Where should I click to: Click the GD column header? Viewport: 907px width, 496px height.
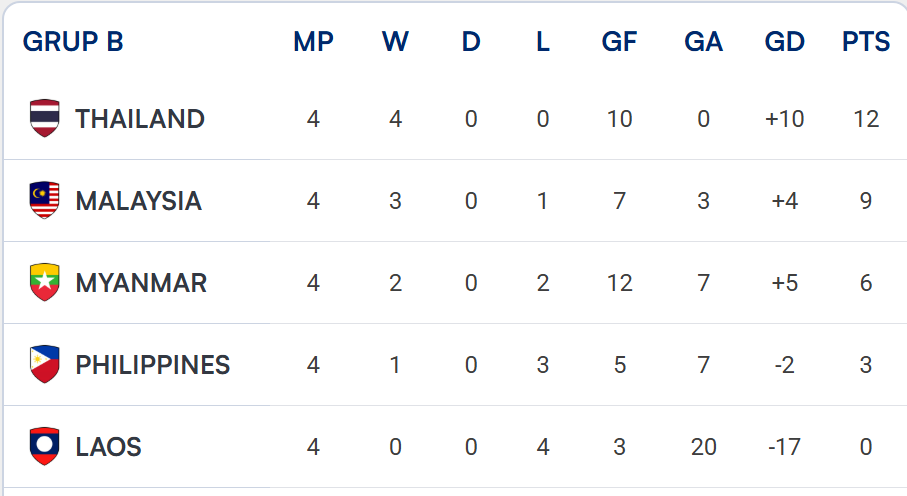(785, 42)
